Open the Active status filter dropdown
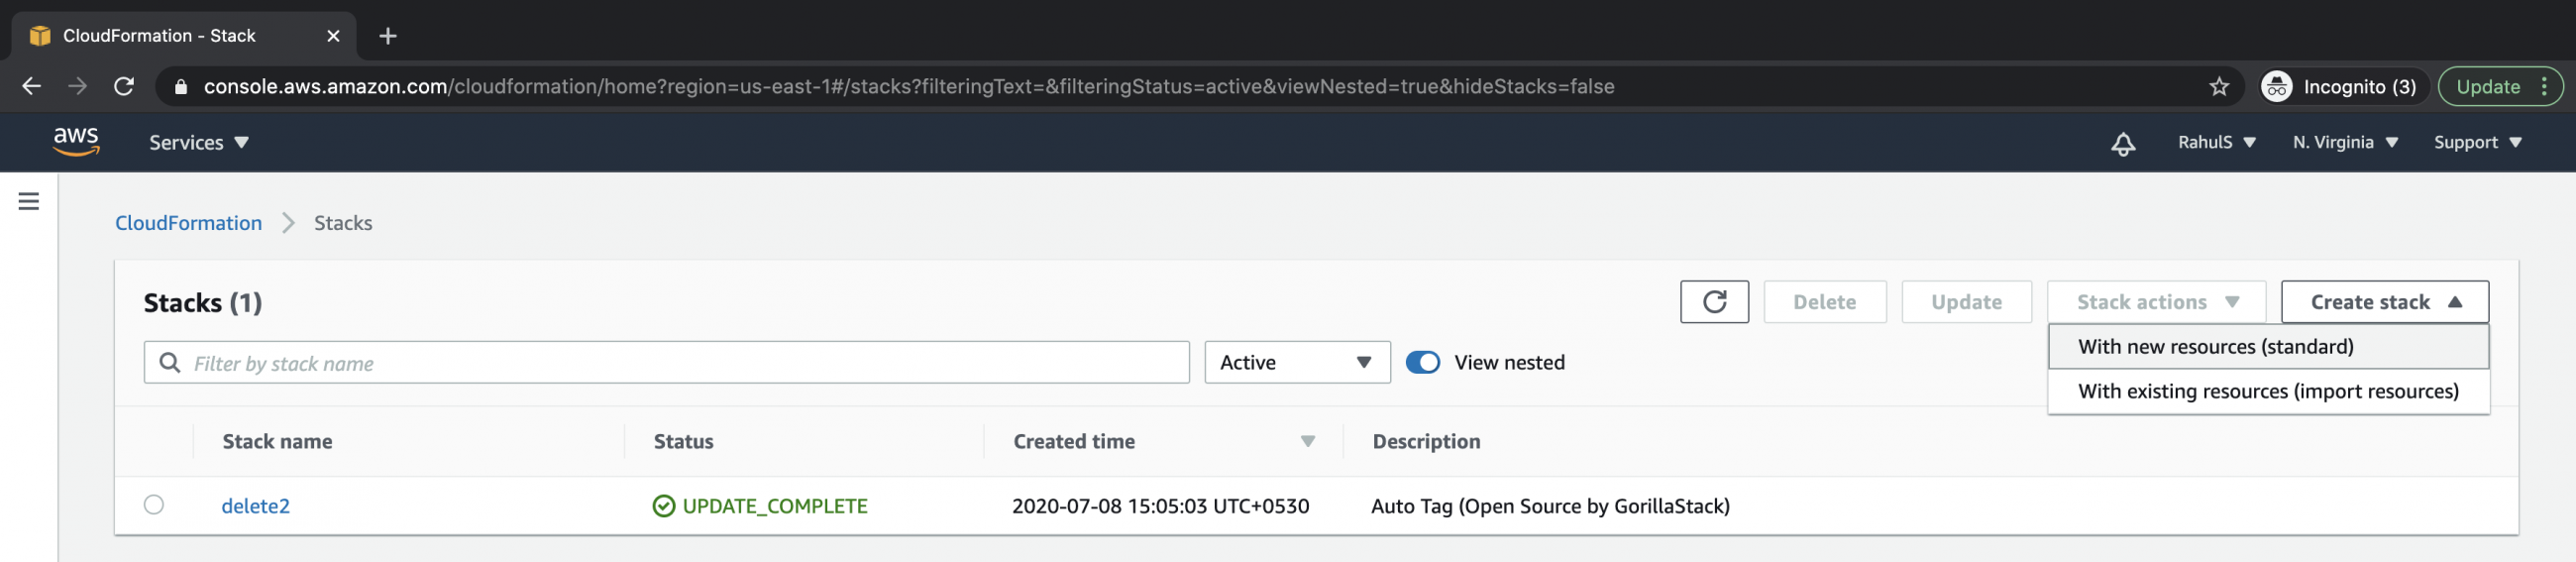This screenshot has width=2576, height=562. point(1297,362)
